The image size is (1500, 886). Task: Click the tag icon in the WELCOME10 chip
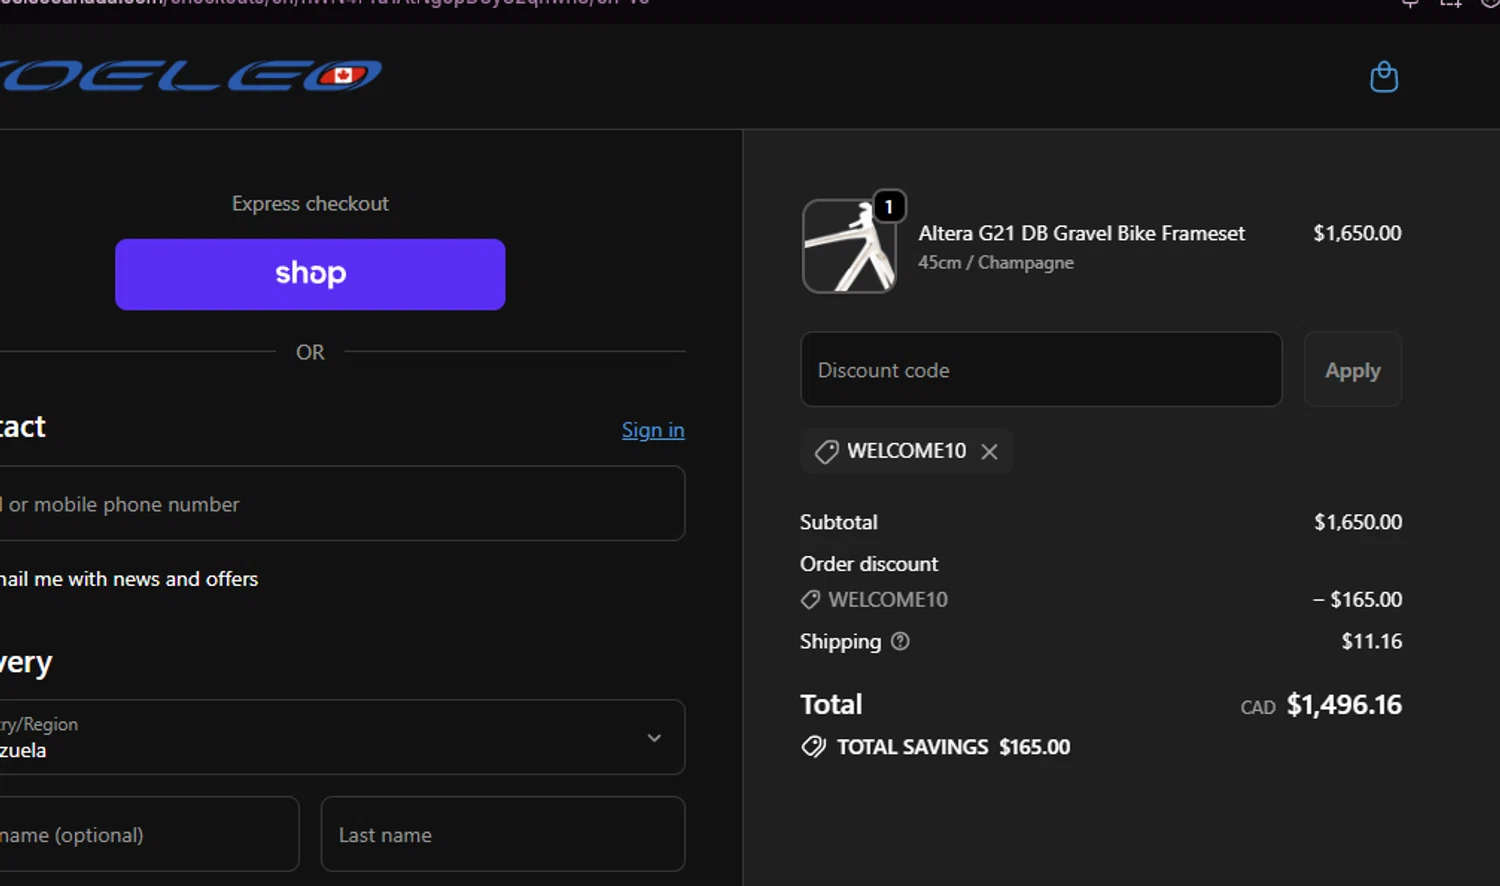tap(826, 452)
